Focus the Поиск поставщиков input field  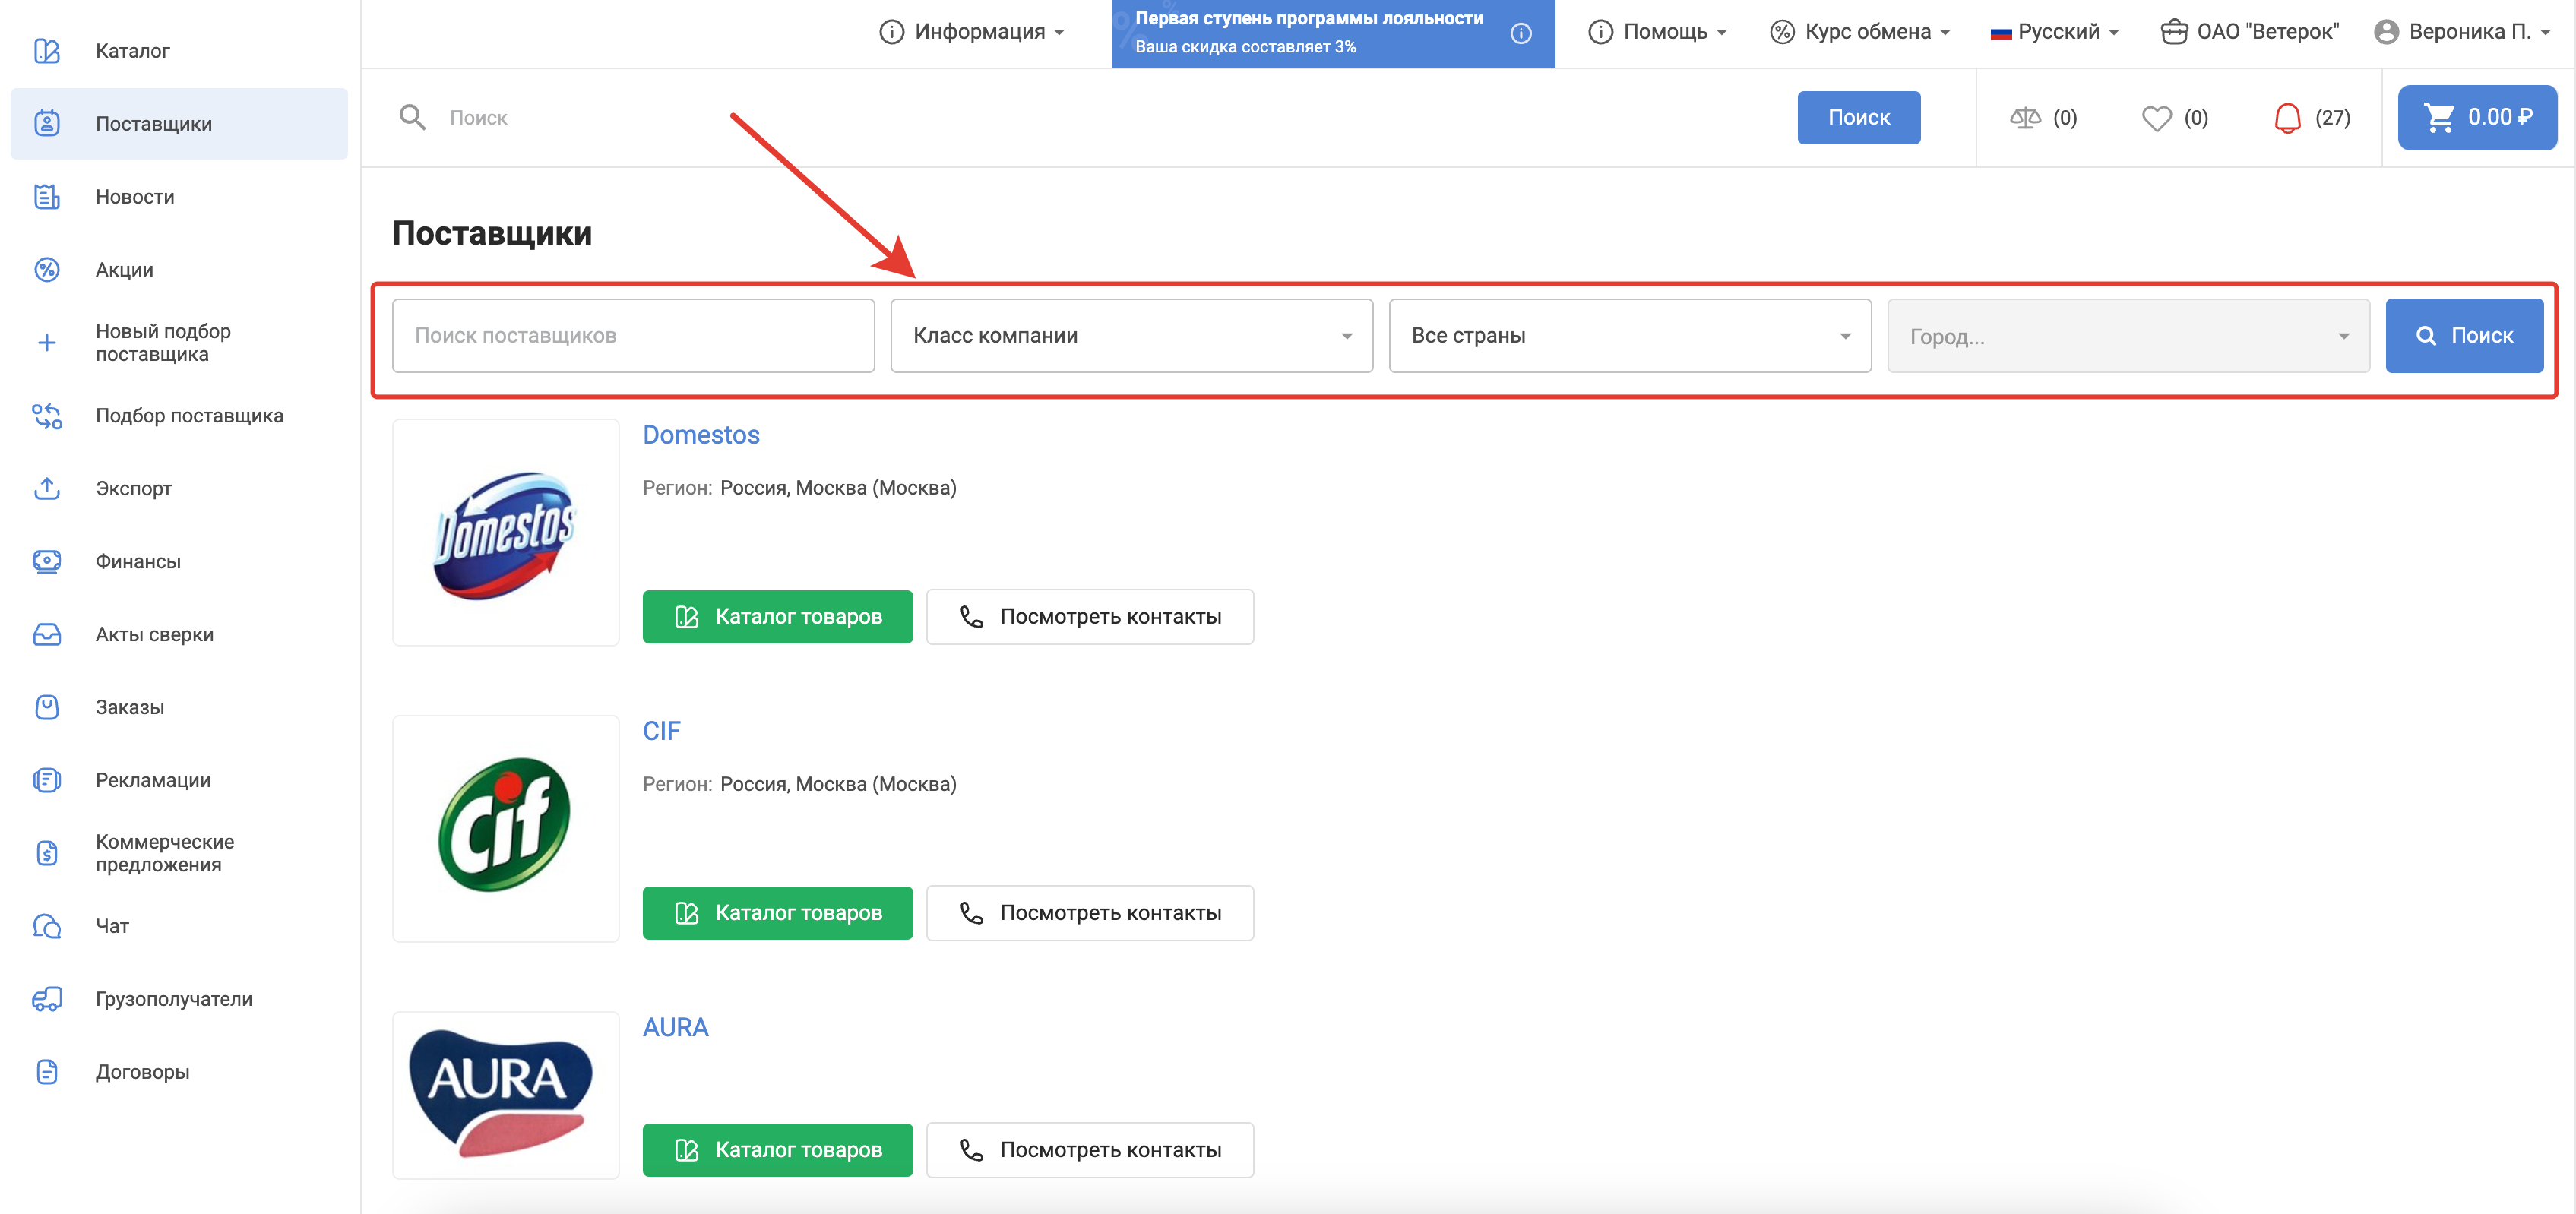[633, 336]
